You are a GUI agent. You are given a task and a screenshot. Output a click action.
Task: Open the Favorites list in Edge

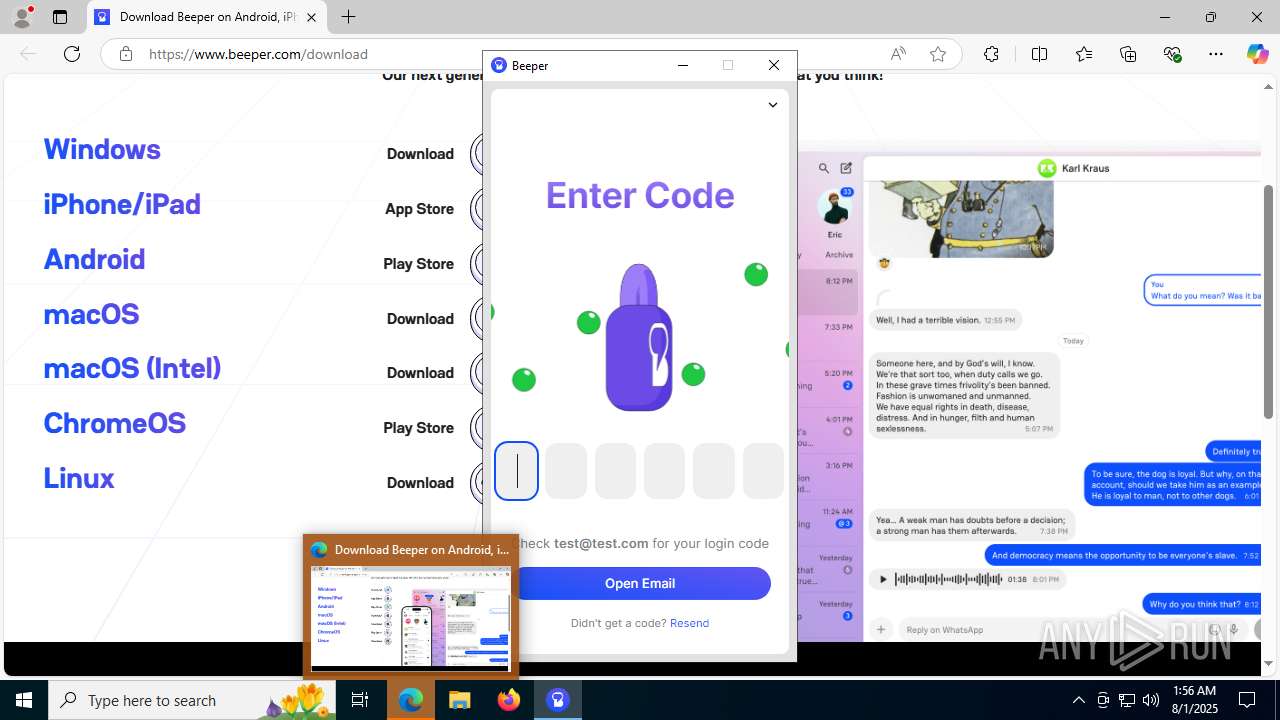(x=1084, y=54)
